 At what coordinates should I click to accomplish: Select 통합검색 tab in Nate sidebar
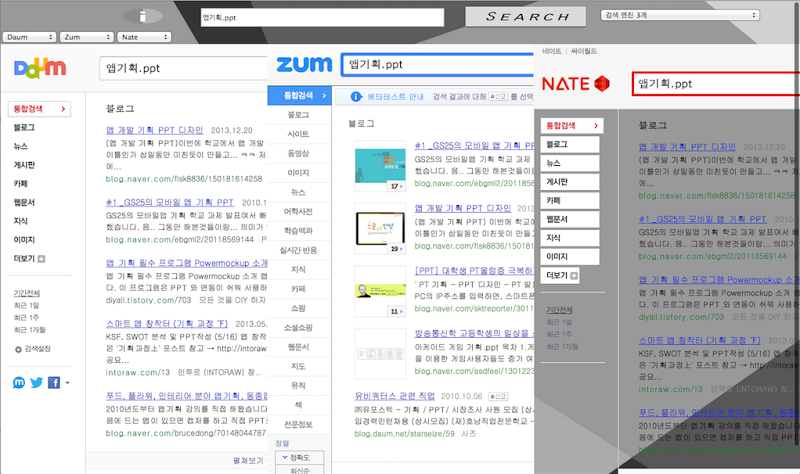[572, 126]
